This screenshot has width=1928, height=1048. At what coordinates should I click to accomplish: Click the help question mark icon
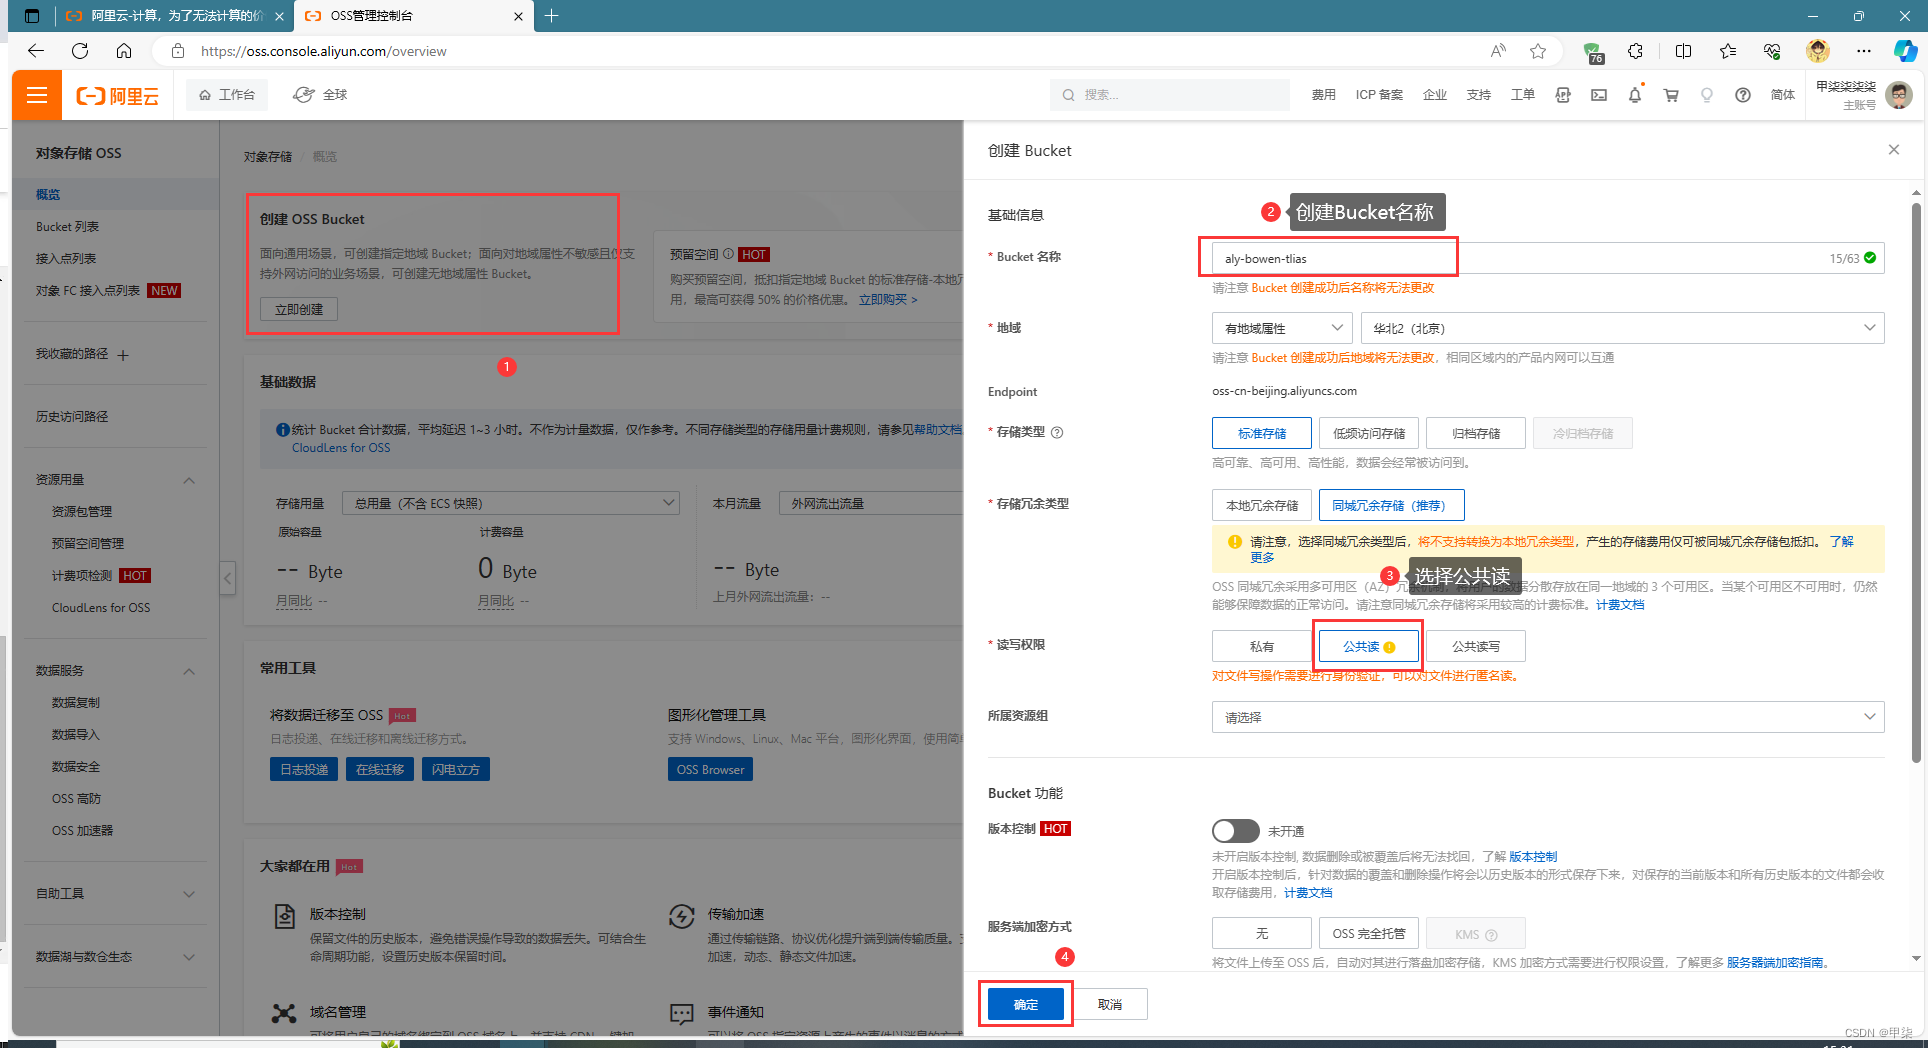(x=1743, y=95)
